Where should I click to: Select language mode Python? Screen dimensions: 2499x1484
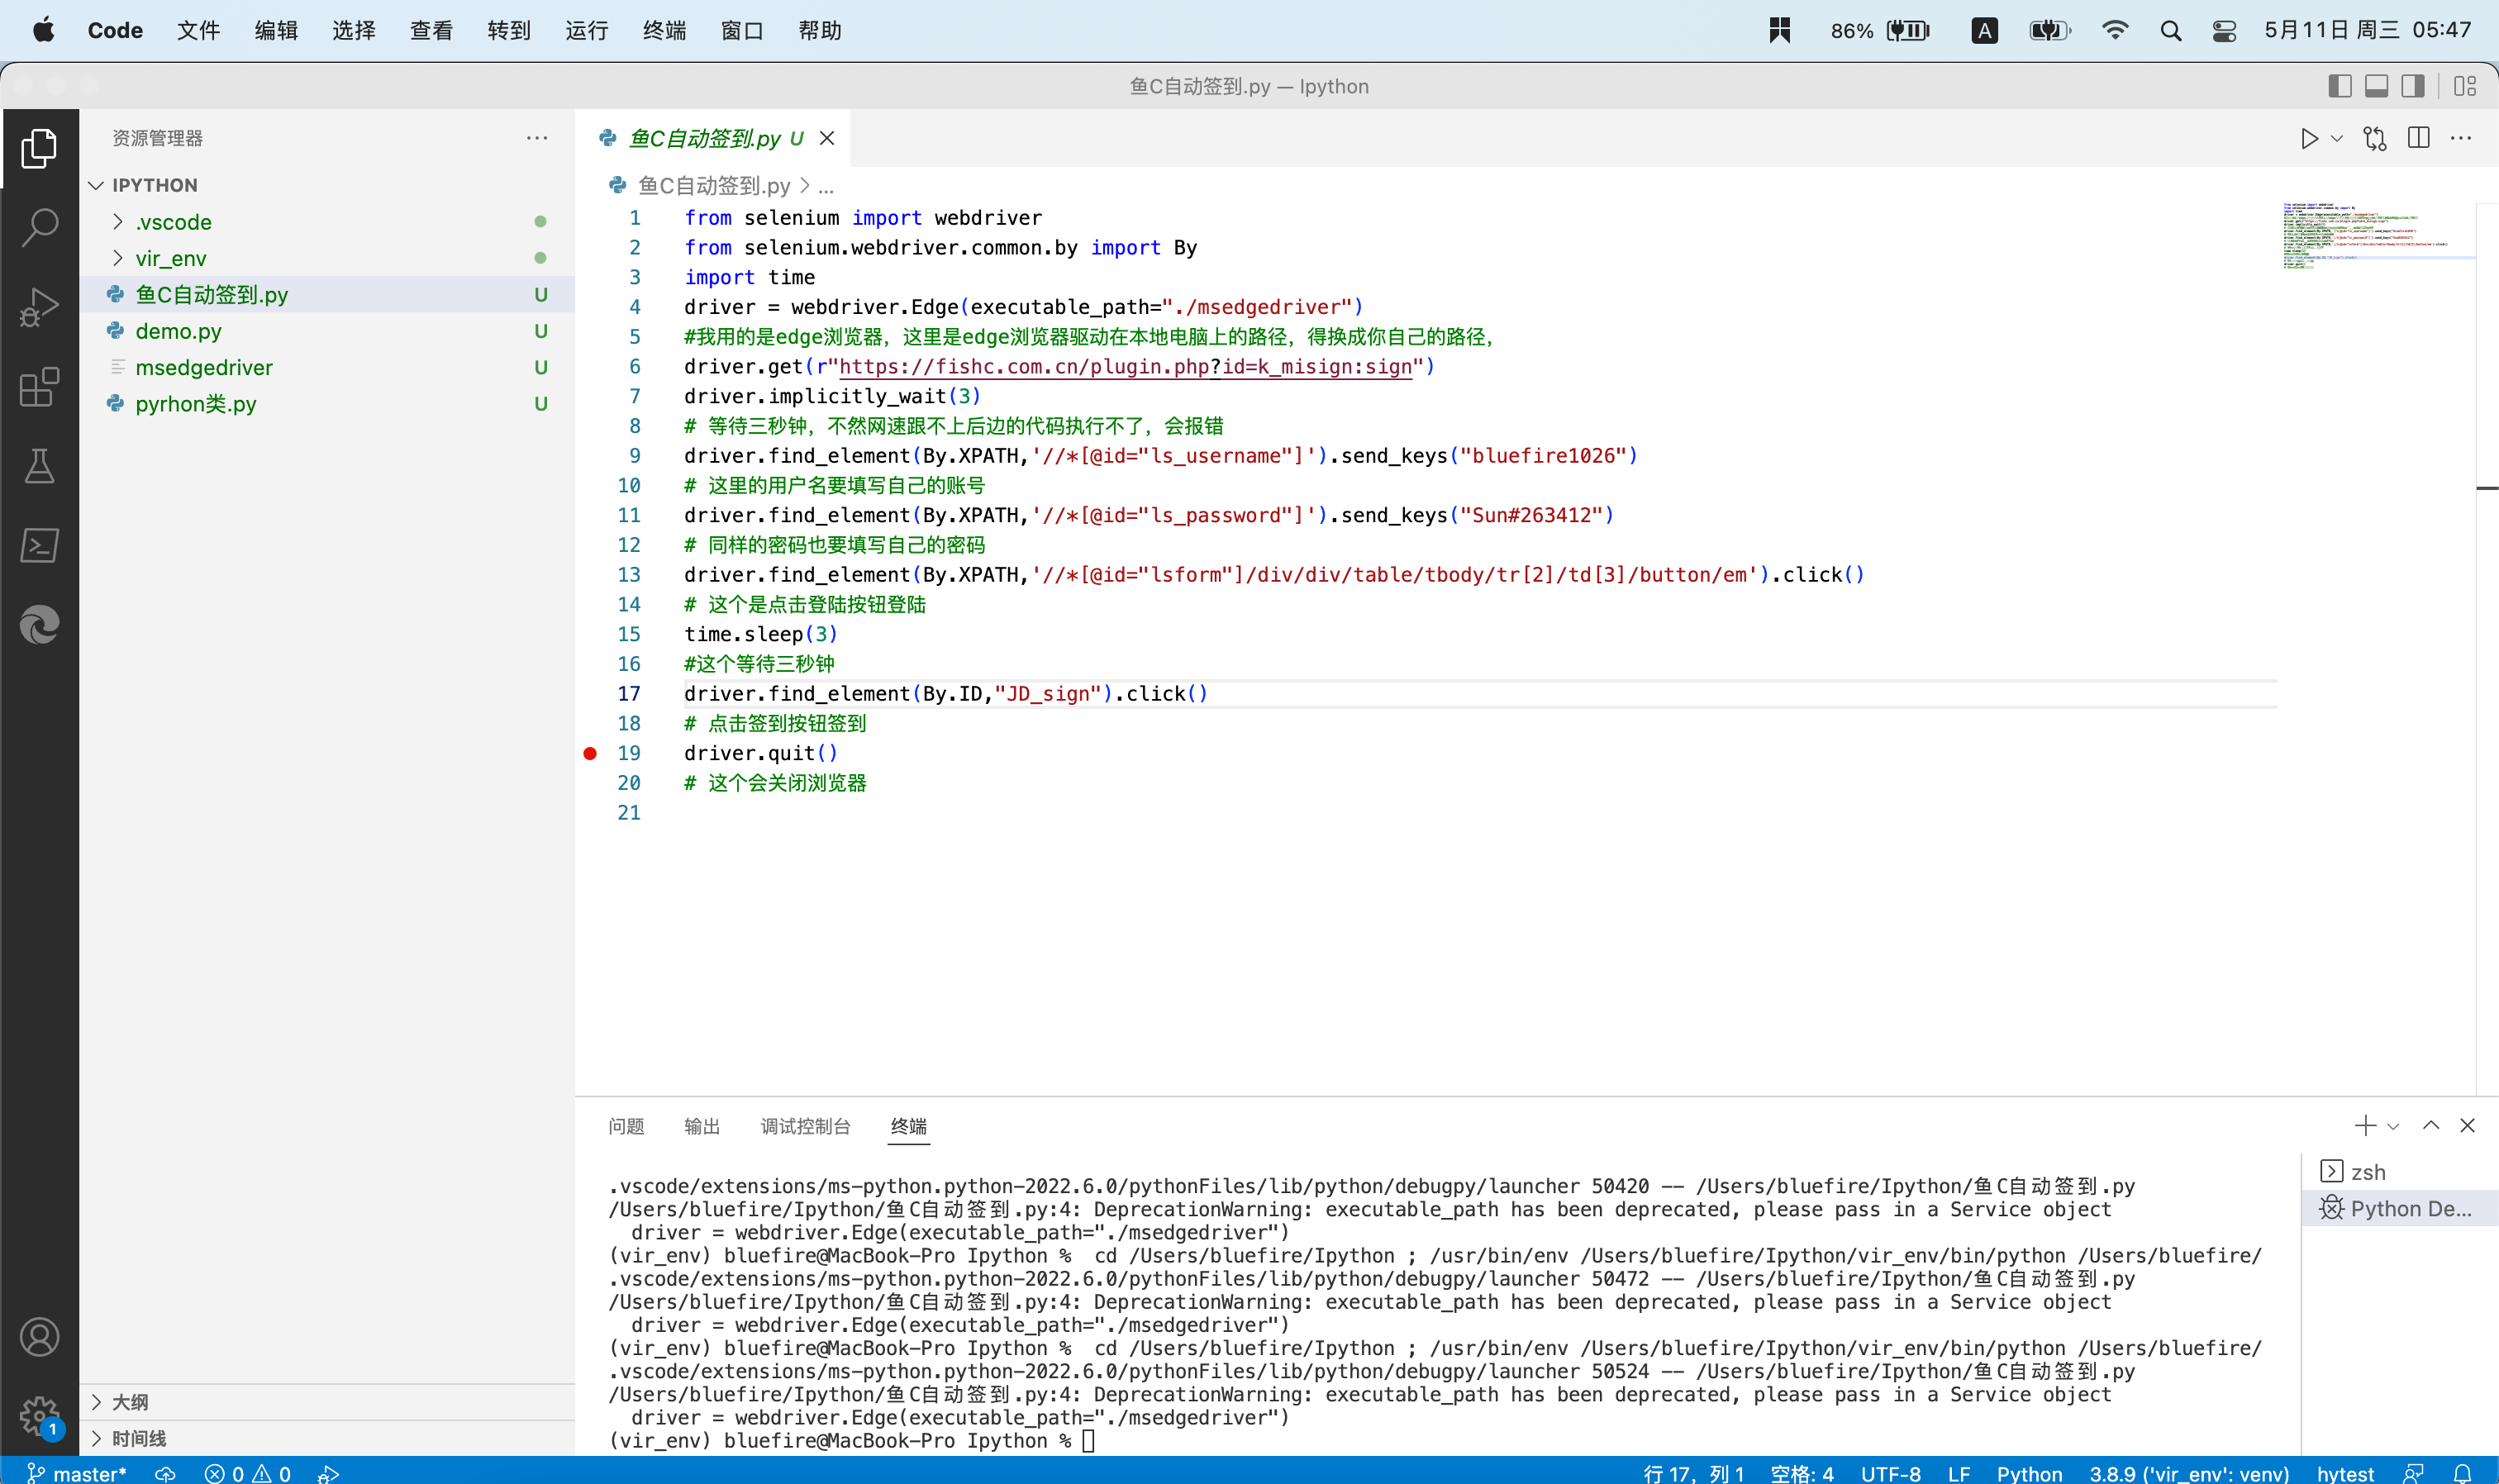(2029, 1473)
